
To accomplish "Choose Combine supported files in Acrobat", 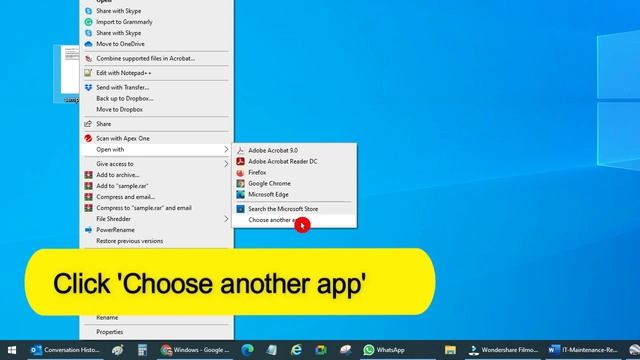I will coord(157,58).
